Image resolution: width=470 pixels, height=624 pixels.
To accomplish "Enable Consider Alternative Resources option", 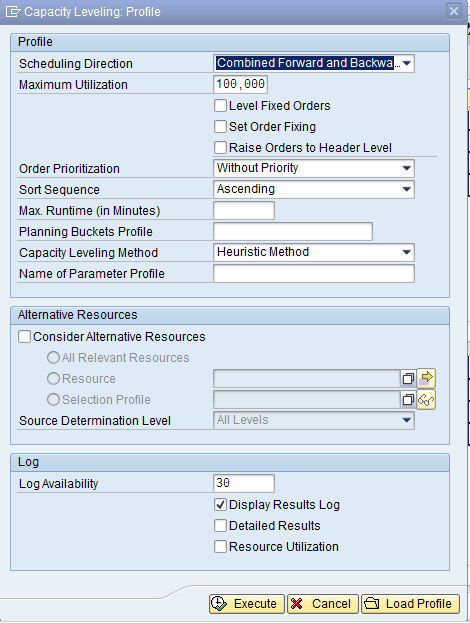I will pyautogui.click(x=24, y=337).
